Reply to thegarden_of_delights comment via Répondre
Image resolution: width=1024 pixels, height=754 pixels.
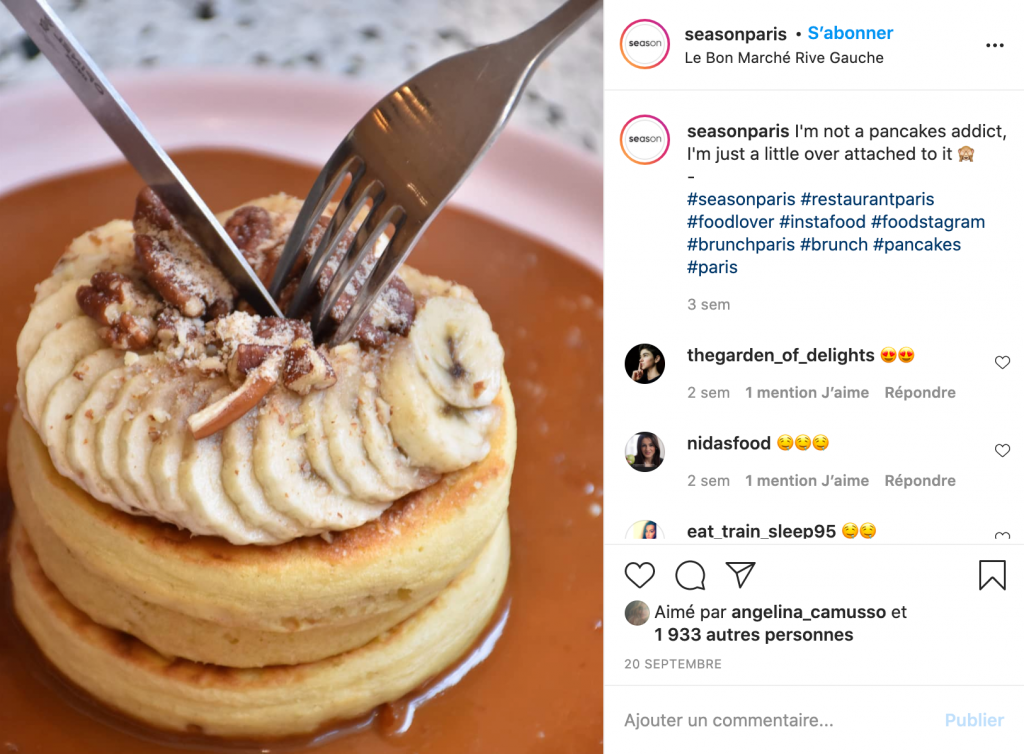click(920, 392)
